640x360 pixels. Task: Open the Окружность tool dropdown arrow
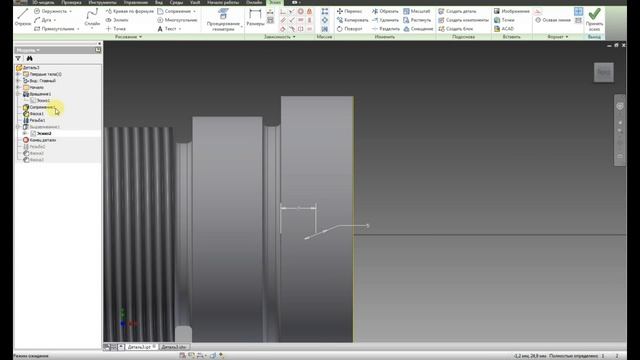70,11
